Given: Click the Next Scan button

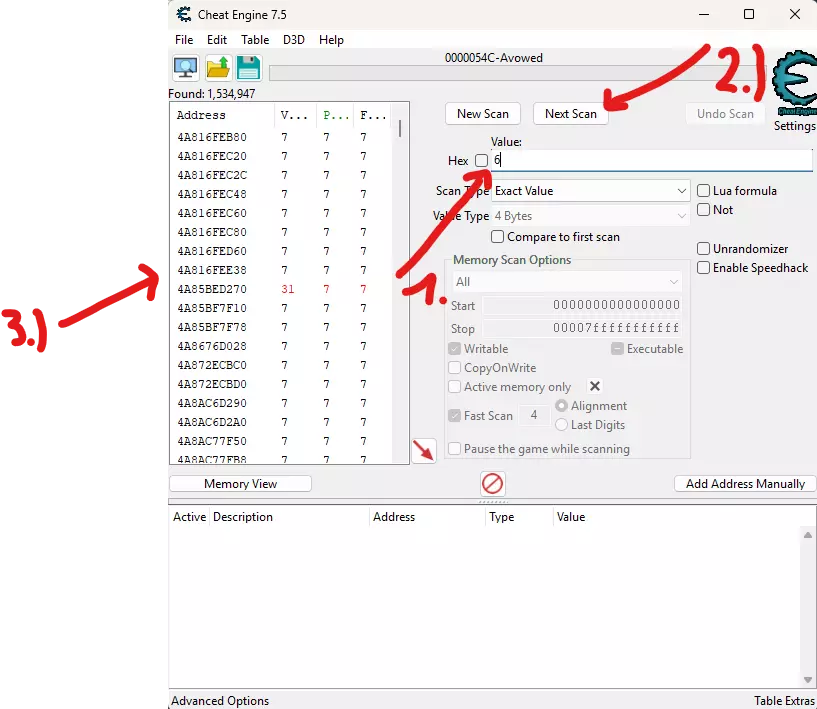Looking at the screenshot, I should (571, 114).
